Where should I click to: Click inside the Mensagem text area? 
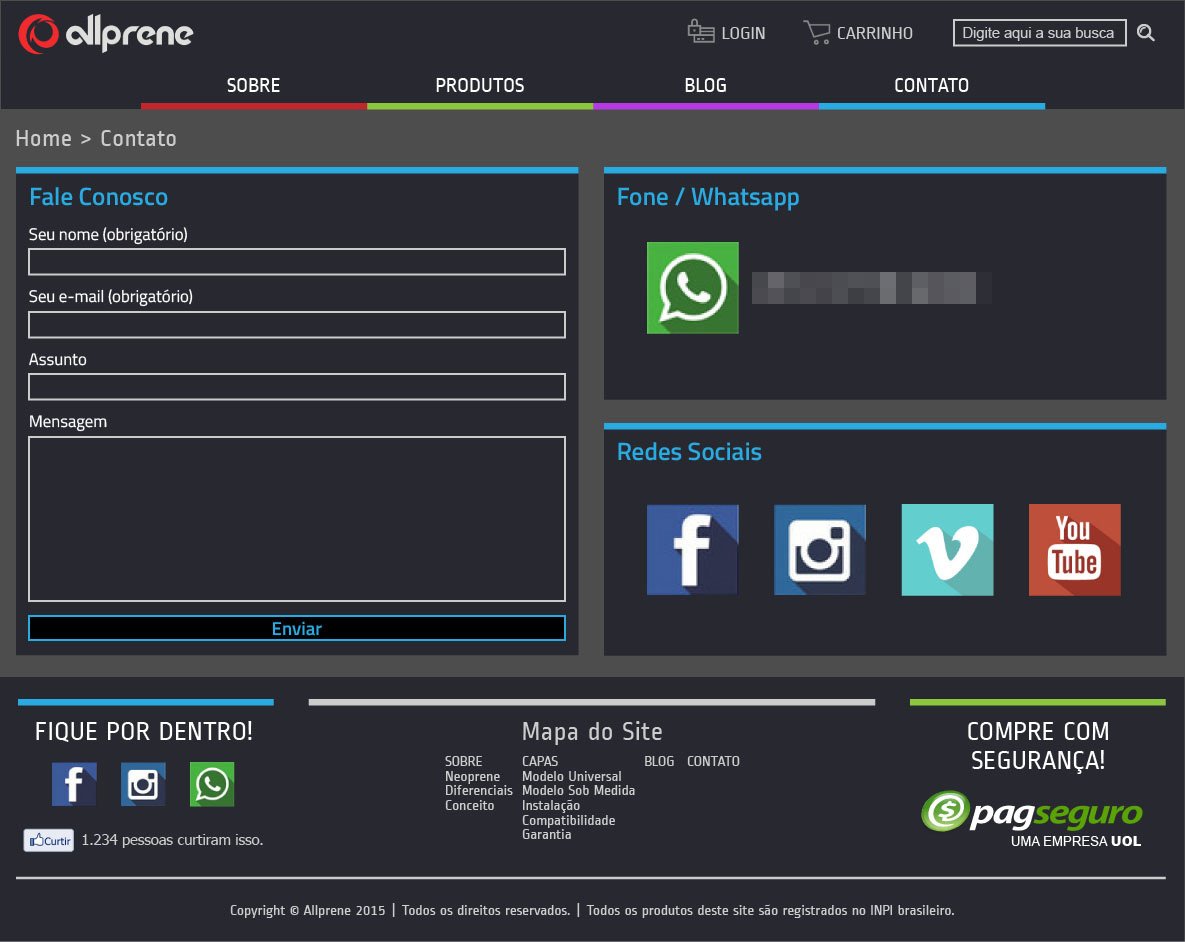click(297, 518)
